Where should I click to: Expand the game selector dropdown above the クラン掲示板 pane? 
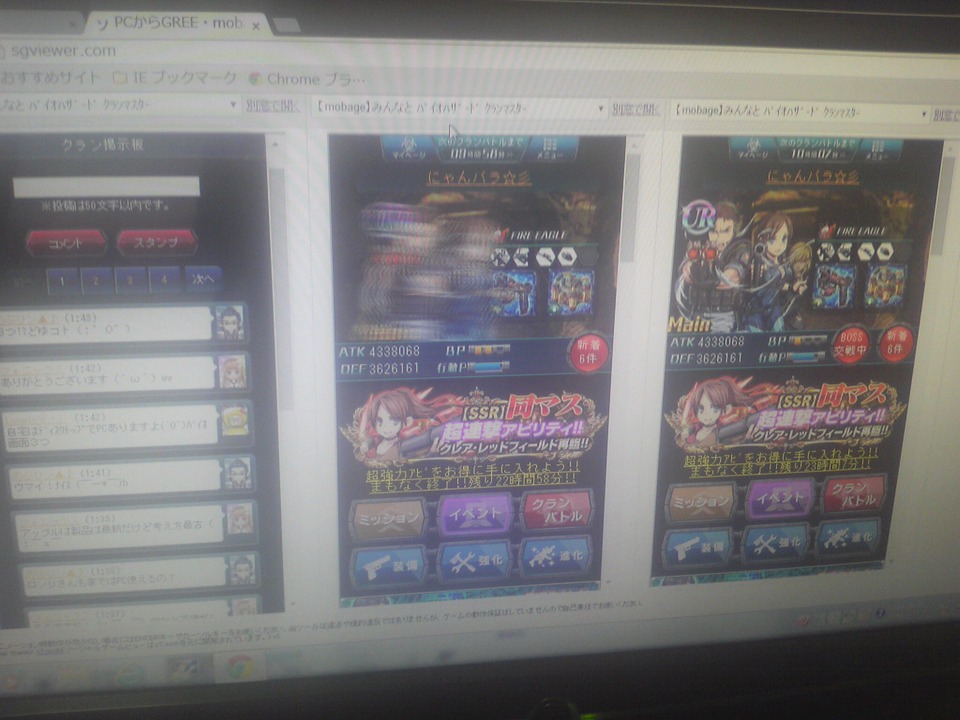point(233,105)
